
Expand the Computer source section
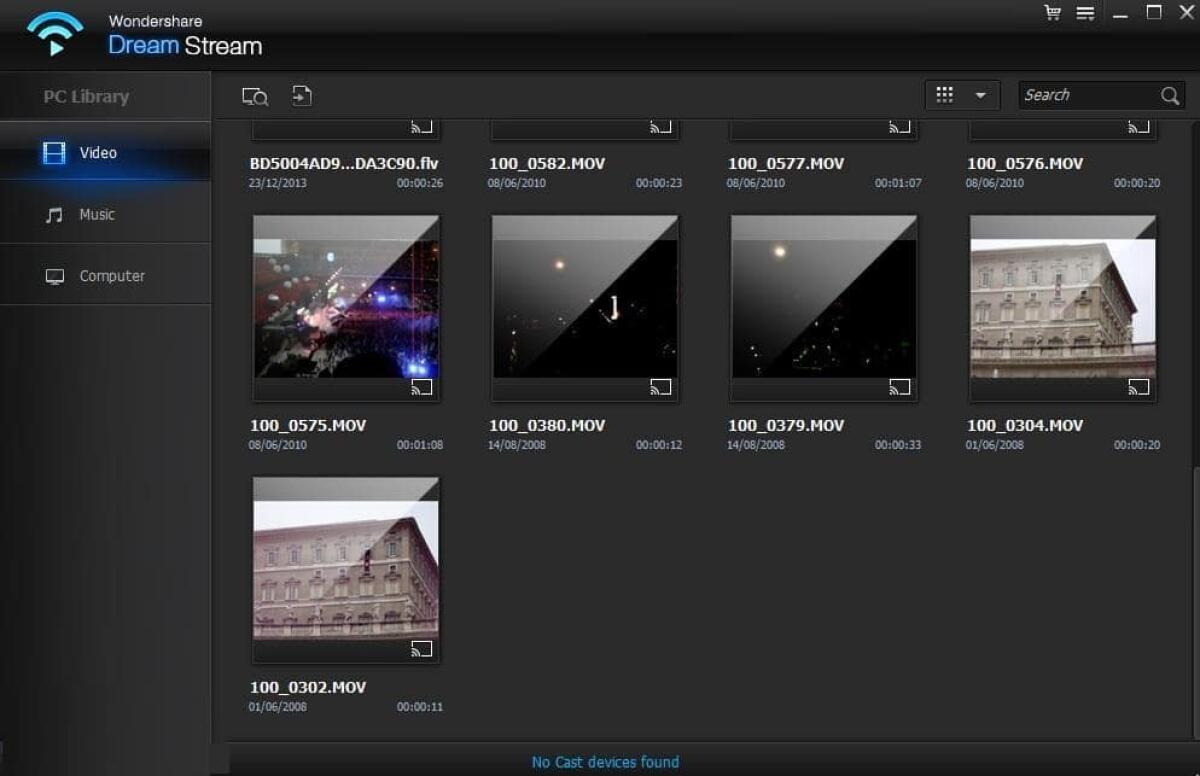(111, 275)
